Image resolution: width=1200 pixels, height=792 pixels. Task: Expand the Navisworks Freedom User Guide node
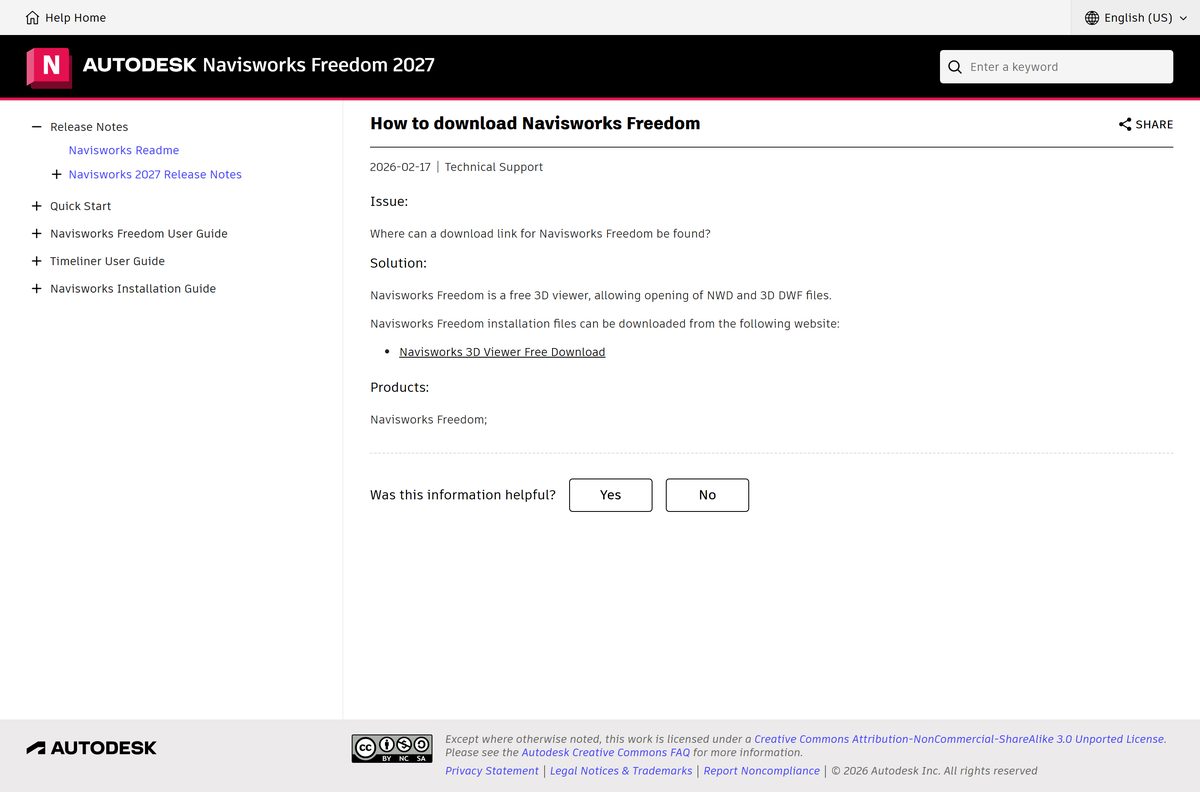(37, 234)
